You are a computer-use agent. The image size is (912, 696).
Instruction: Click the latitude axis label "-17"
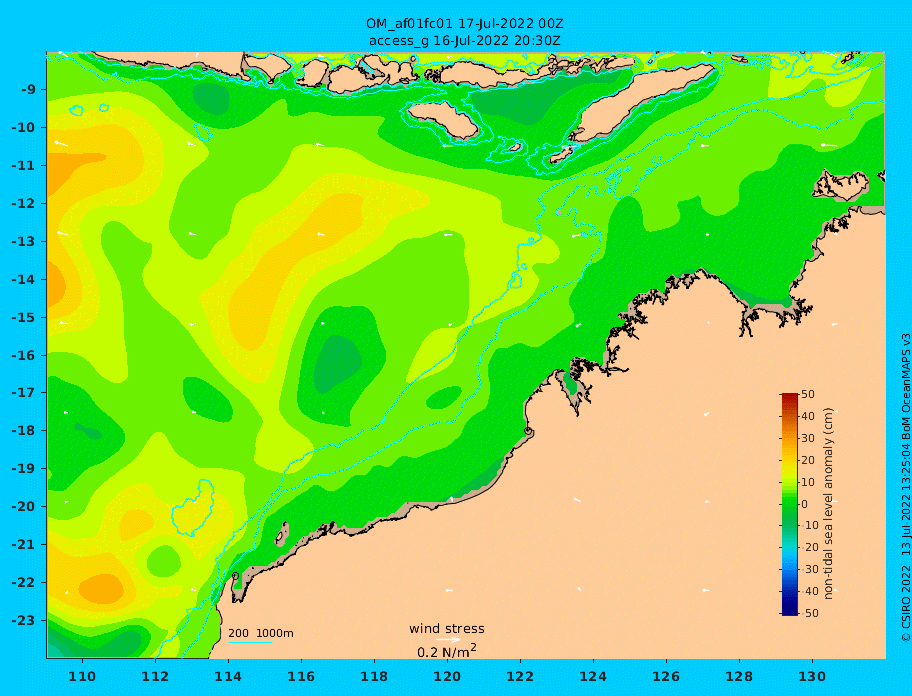[25, 393]
